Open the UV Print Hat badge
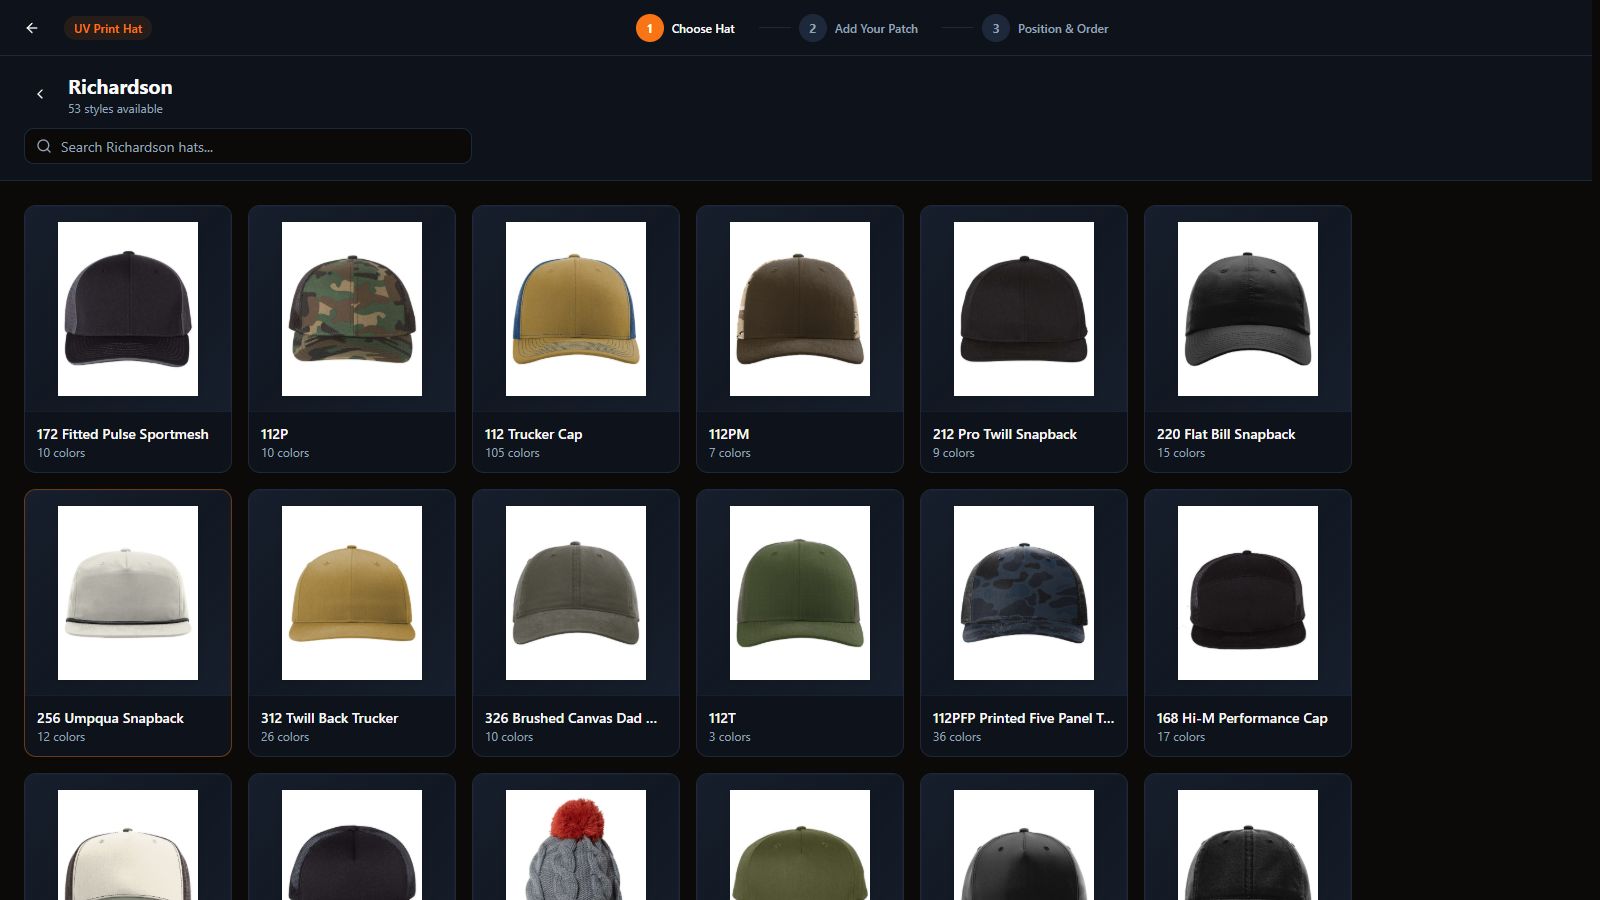Screen dimensions: 1600x900 coord(108,28)
